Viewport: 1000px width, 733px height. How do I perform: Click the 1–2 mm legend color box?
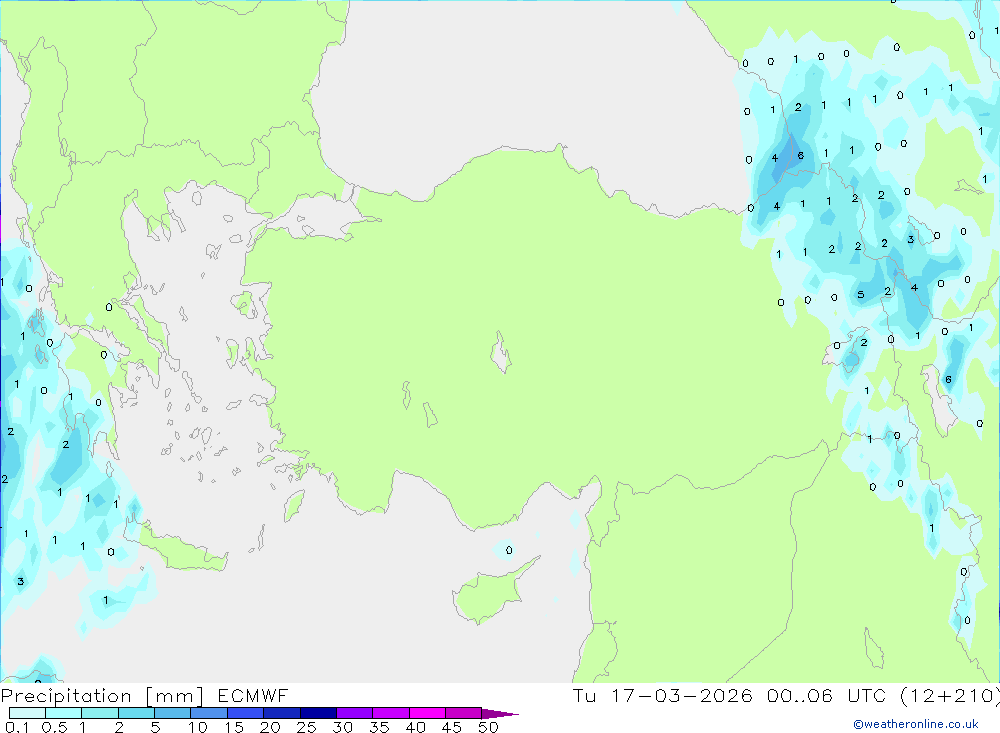(100, 713)
